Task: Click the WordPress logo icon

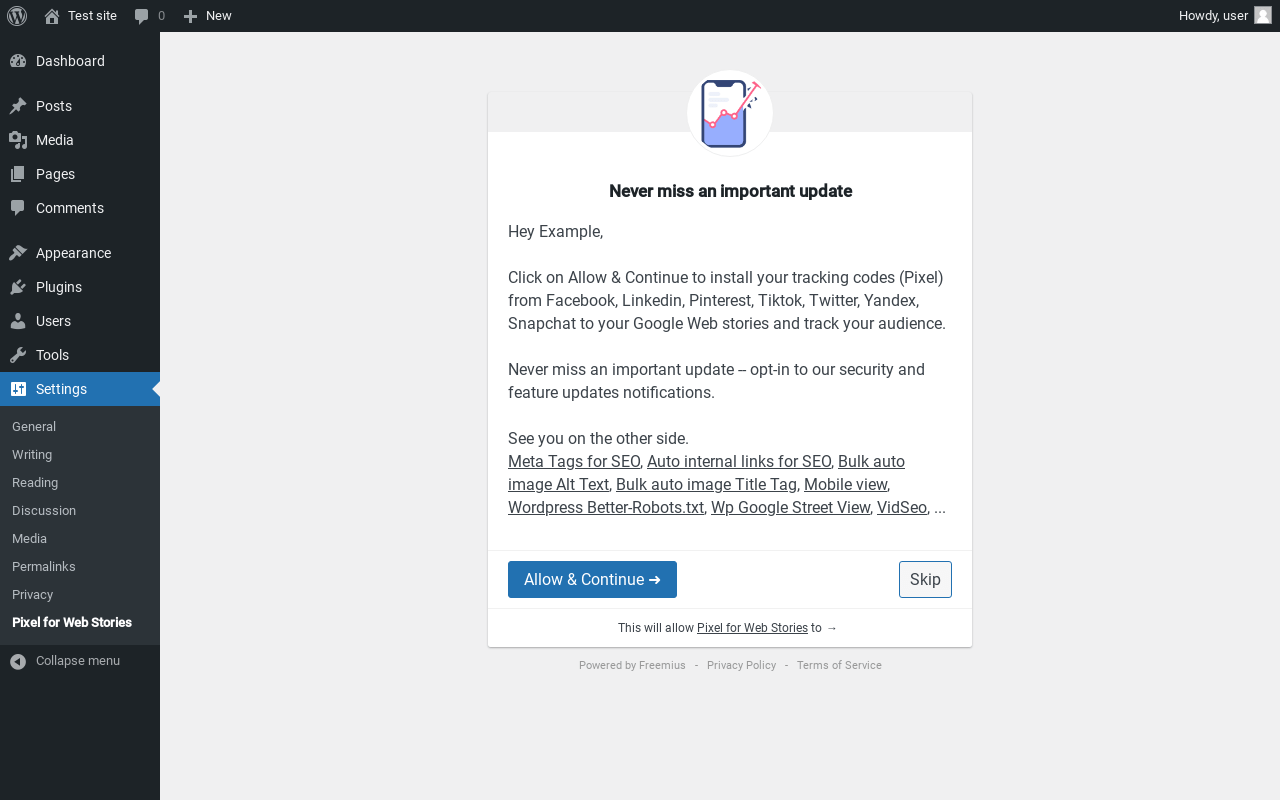Action: pos(17,15)
